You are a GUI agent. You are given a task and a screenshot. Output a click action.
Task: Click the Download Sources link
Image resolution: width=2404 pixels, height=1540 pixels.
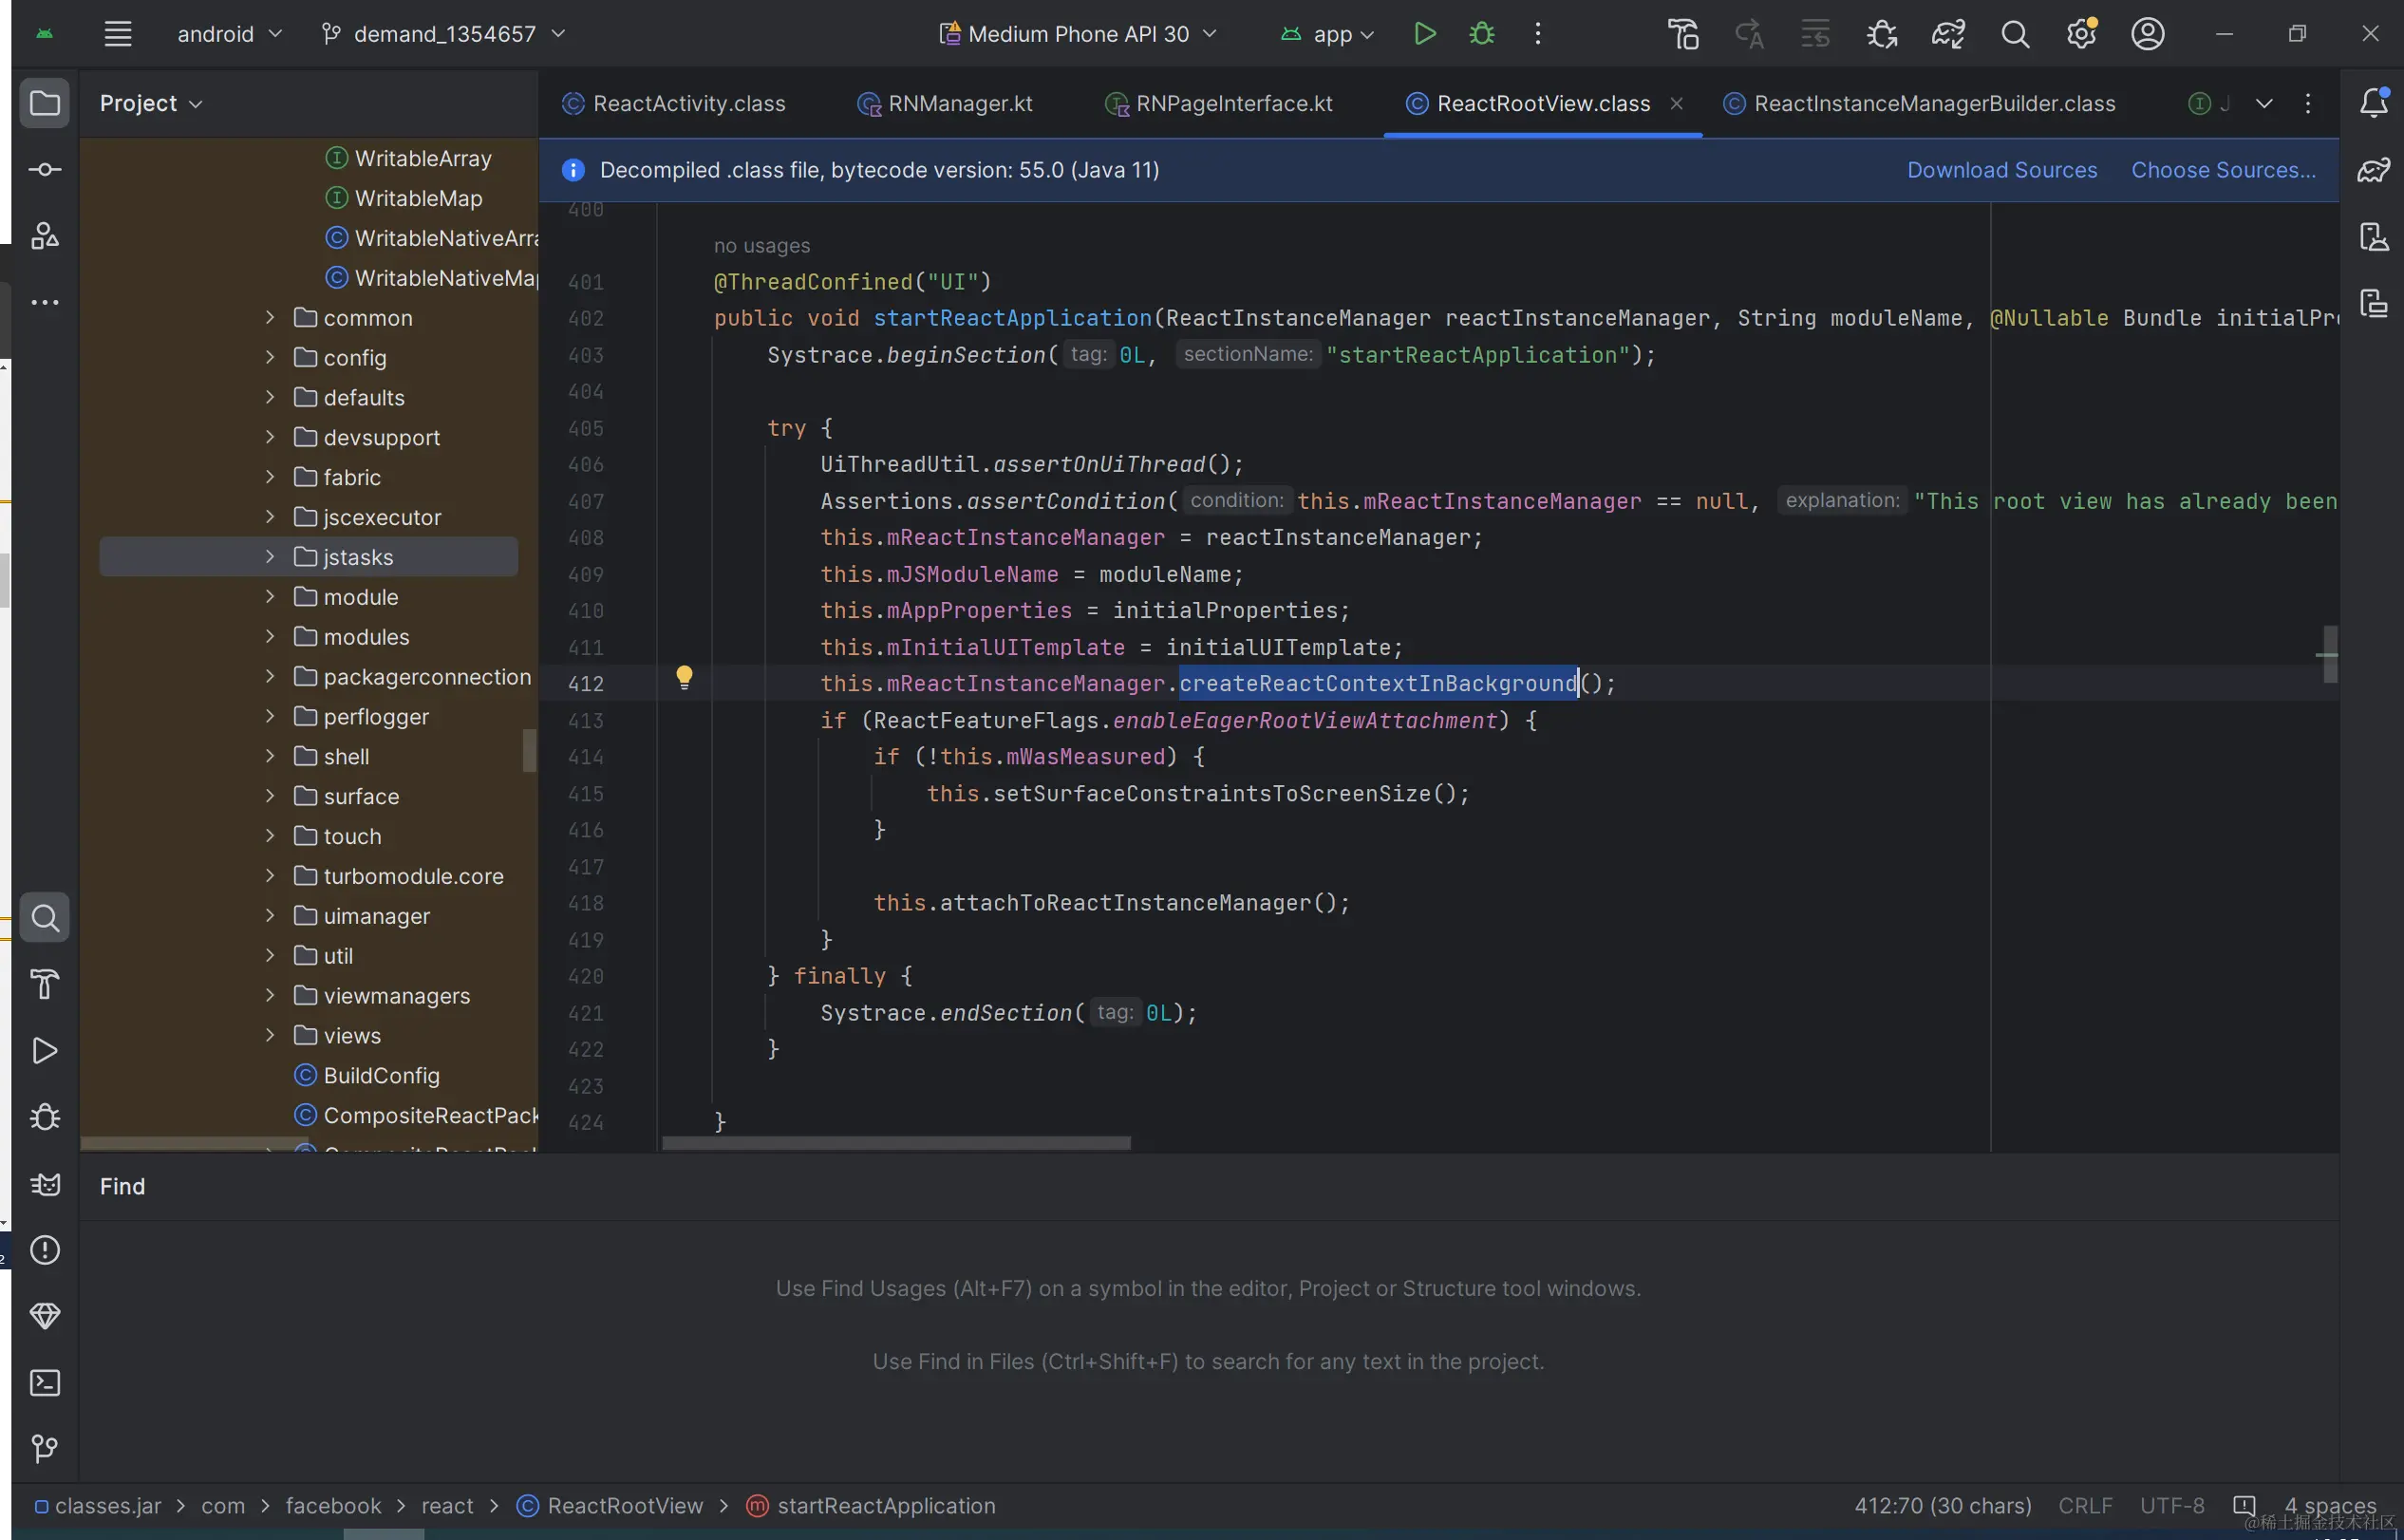click(x=2001, y=170)
